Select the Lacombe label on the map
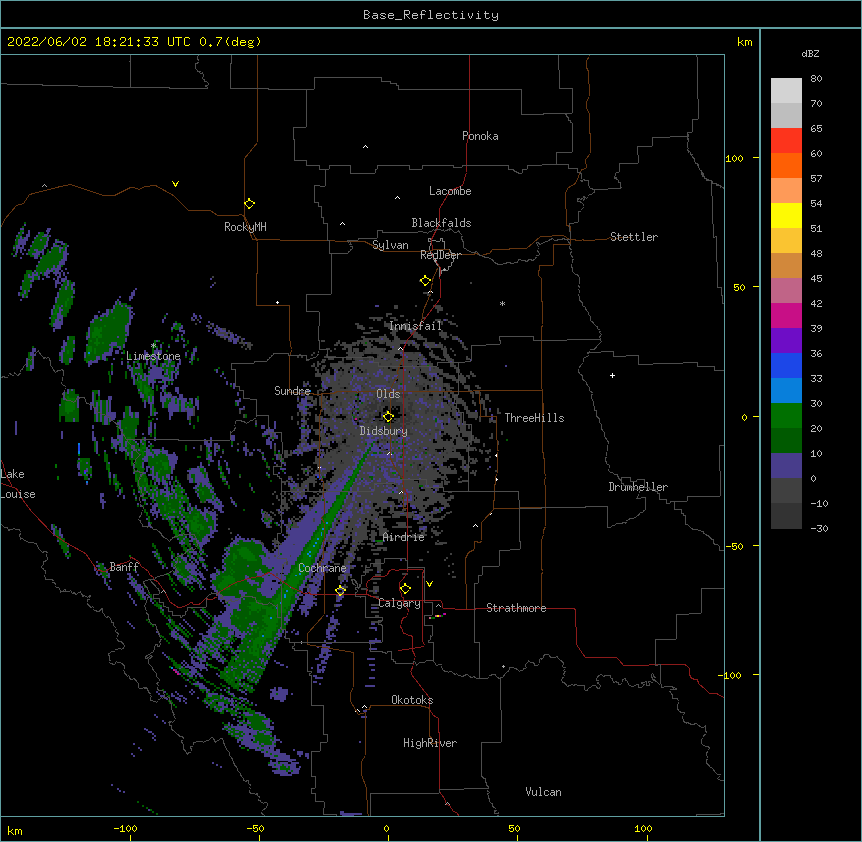 (450, 191)
